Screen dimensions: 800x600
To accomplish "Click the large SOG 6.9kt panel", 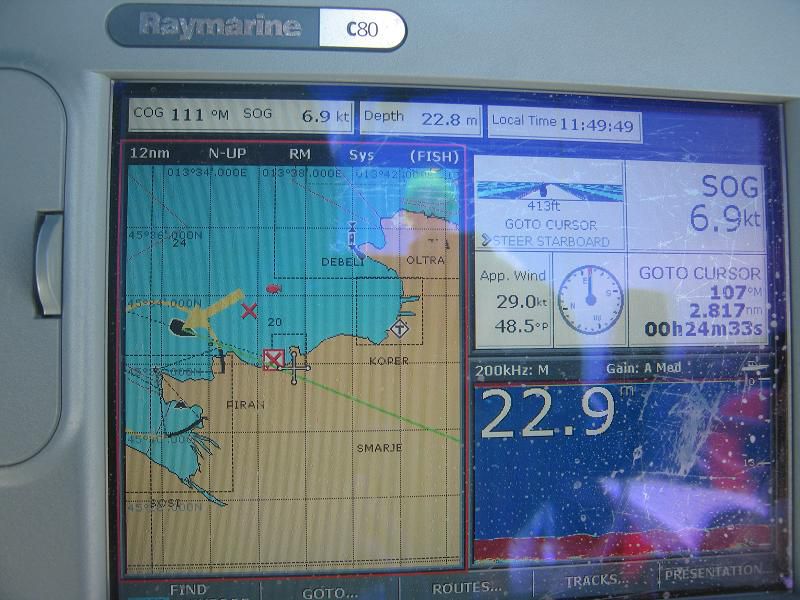I will click(696, 205).
